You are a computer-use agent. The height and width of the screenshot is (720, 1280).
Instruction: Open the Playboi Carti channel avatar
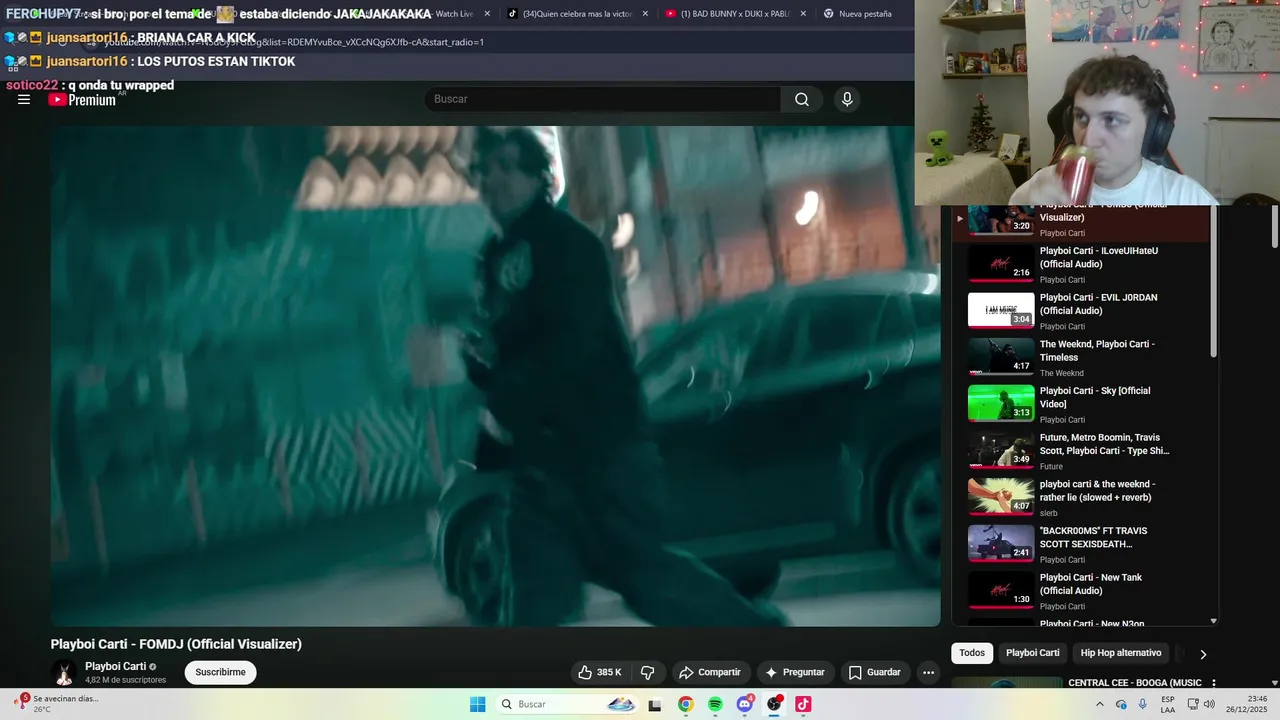point(64,673)
